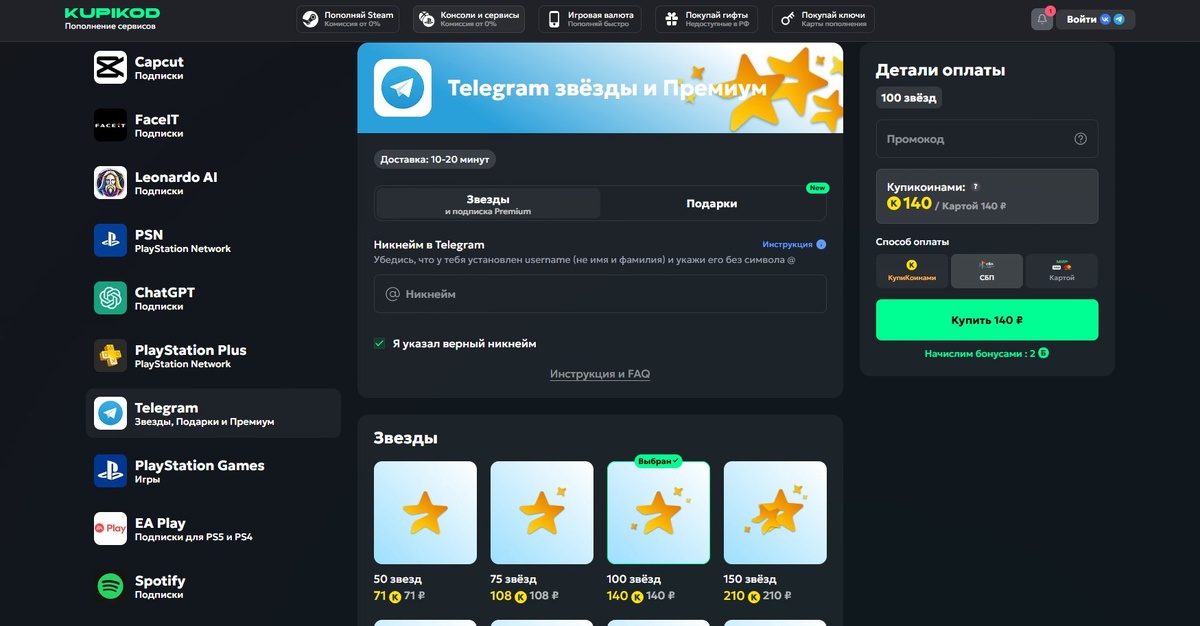Click into the Промокод input field

987,139
